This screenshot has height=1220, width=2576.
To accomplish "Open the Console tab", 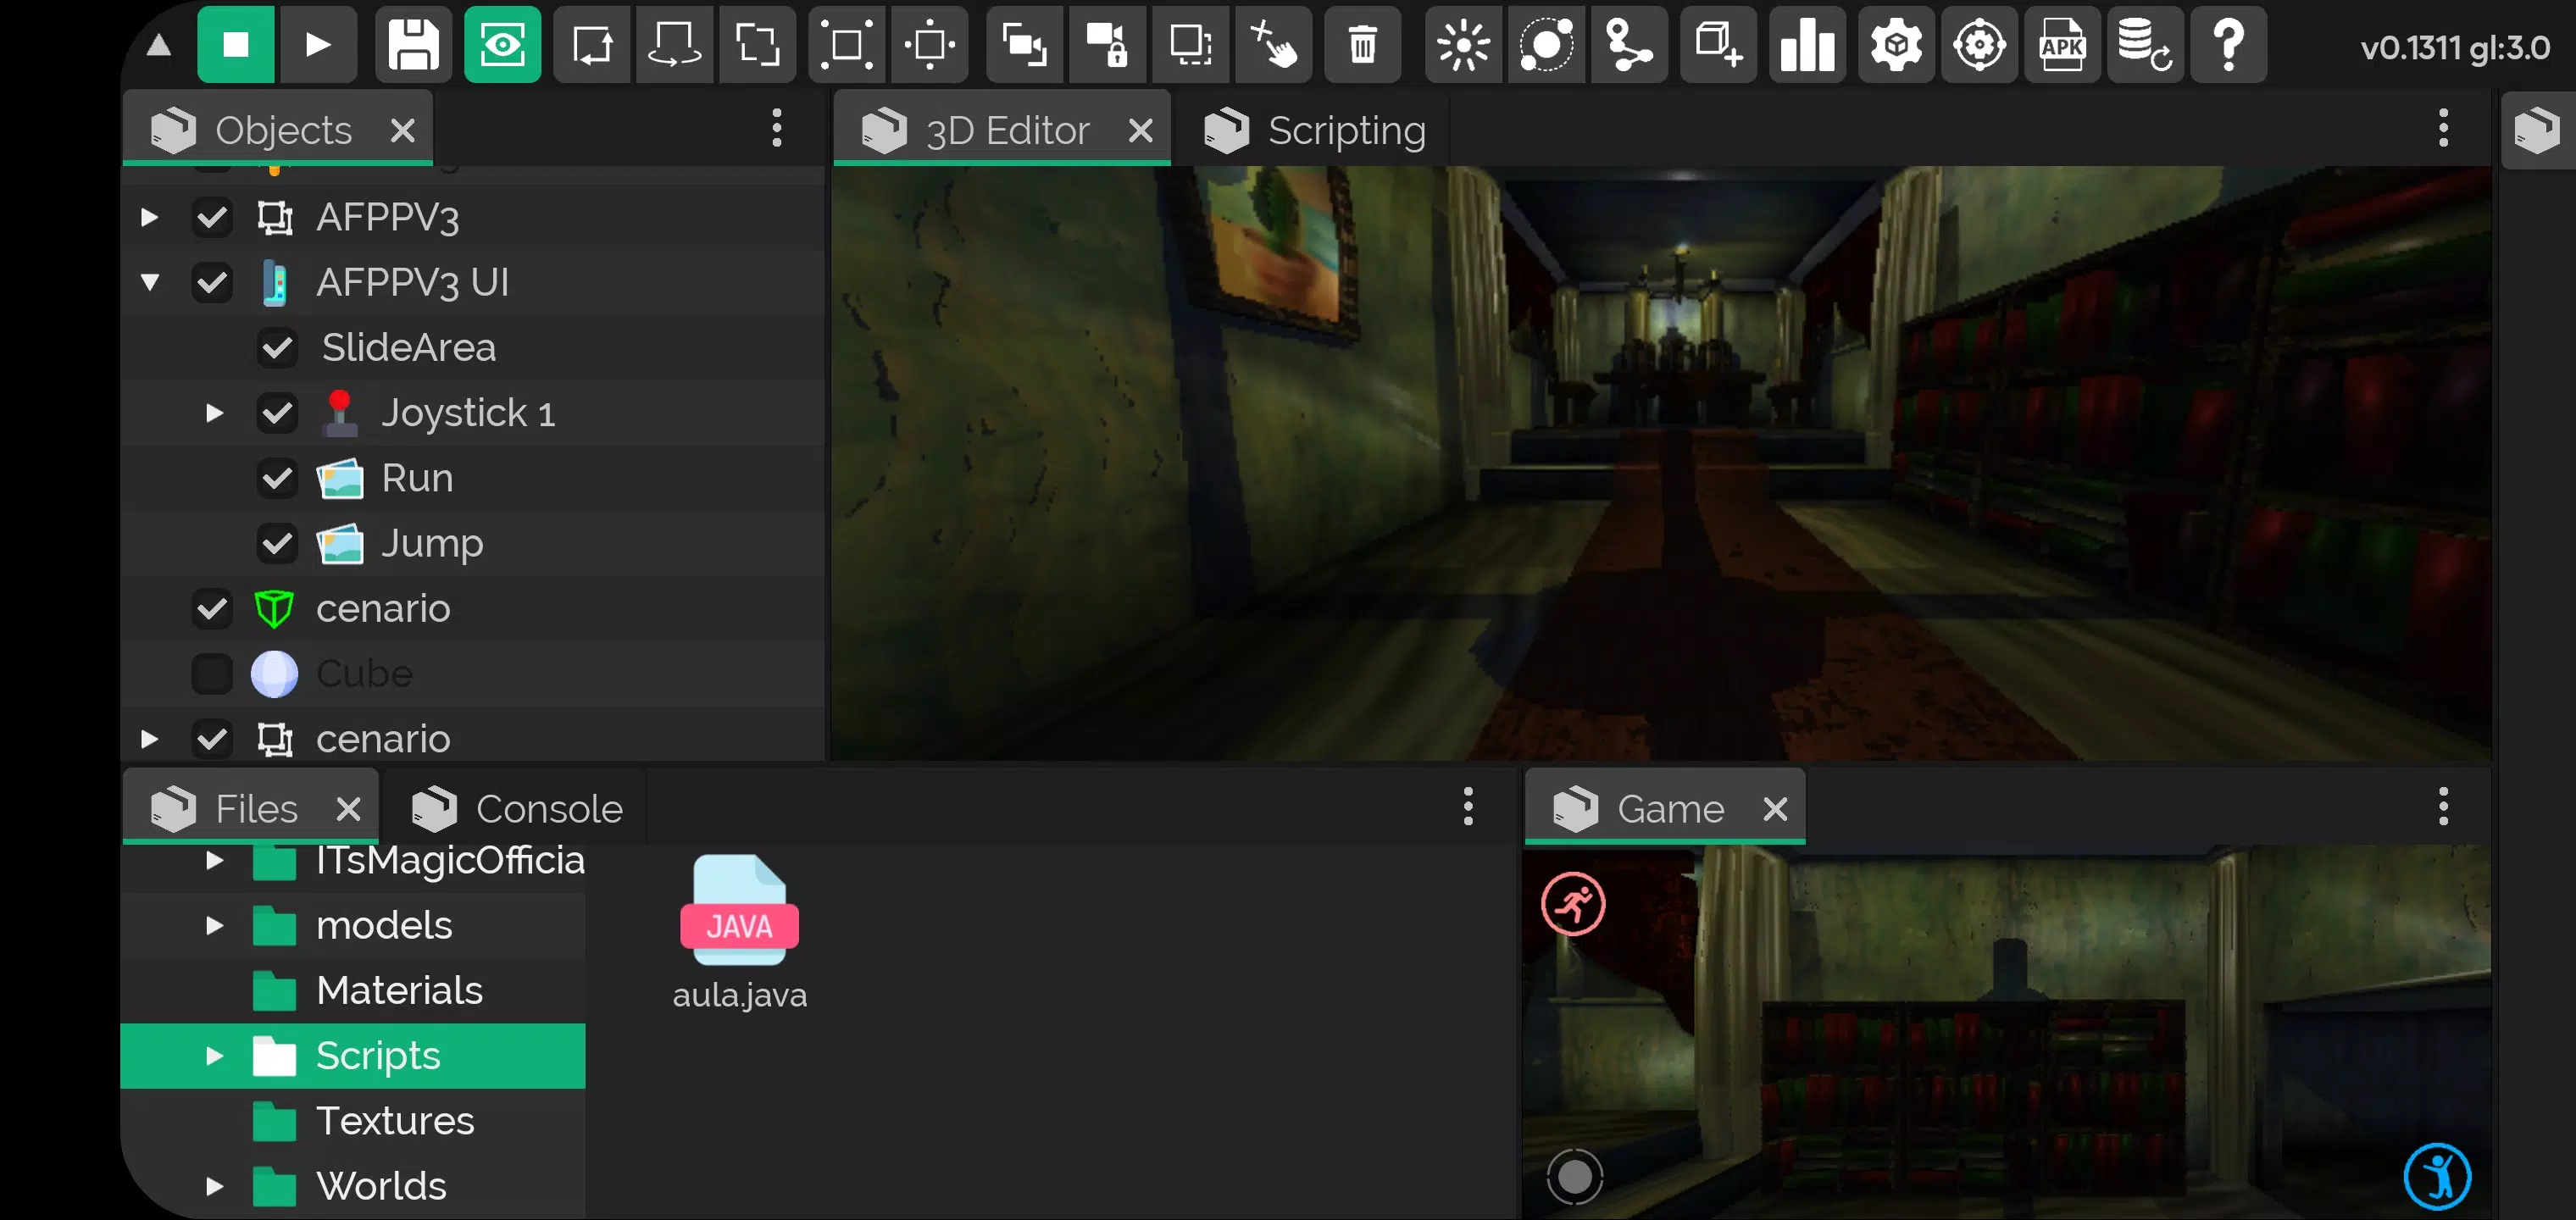I will click(548, 808).
